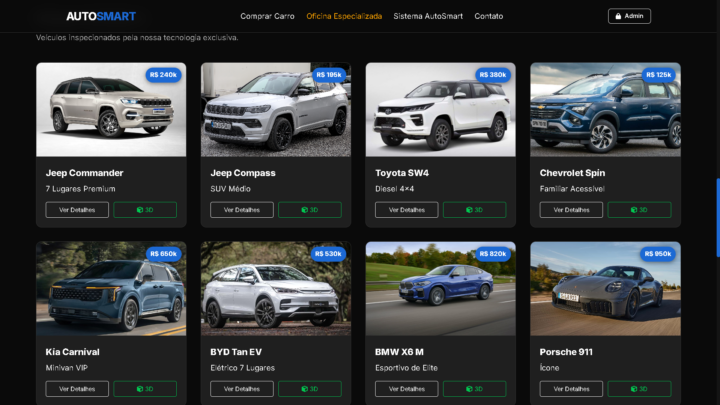This screenshot has height=405, width=720.
Task: Open the Contato link
Action: pyautogui.click(x=489, y=16)
